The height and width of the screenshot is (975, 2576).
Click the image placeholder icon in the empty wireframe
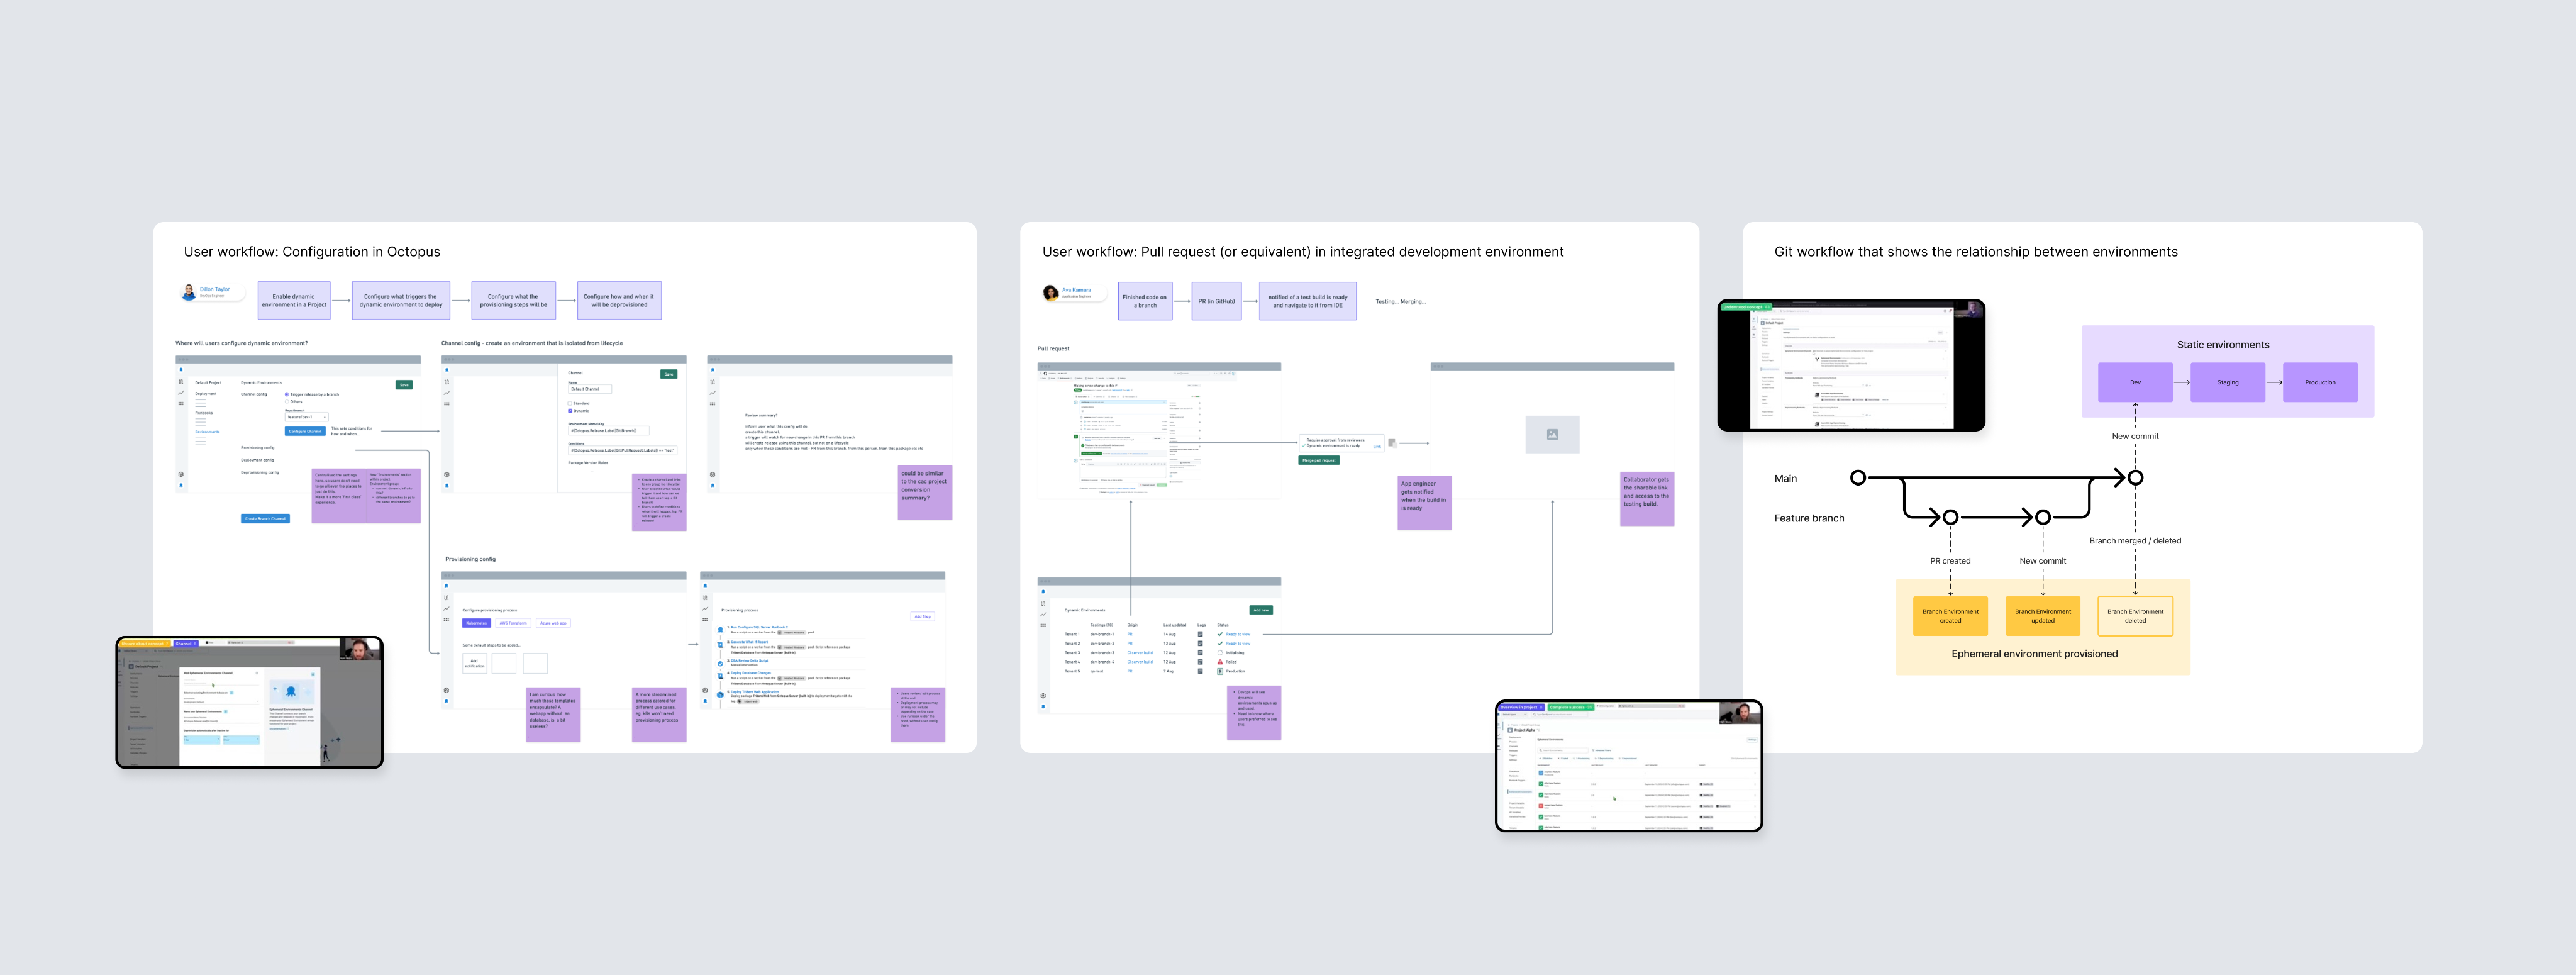1552,434
